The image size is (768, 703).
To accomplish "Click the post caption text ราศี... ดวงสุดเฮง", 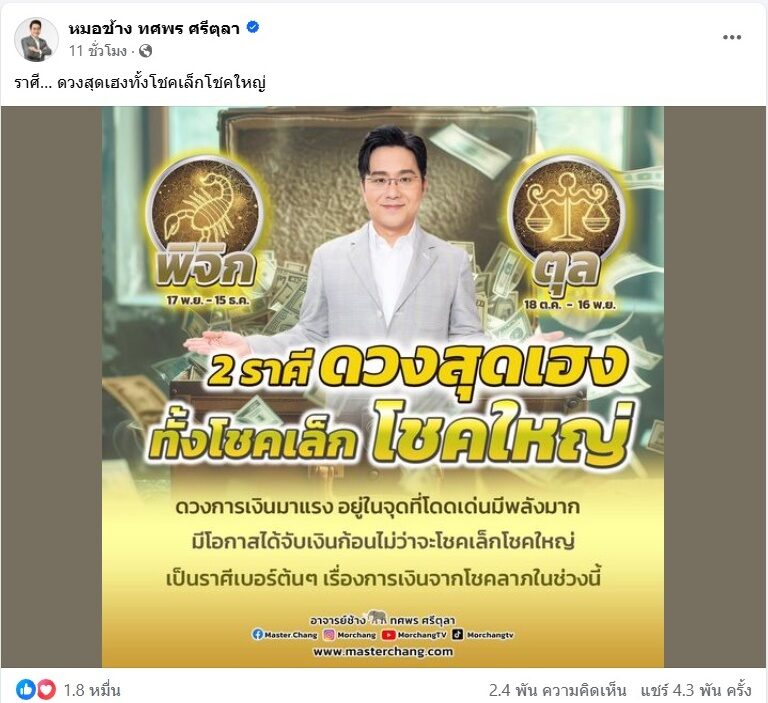I will (140, 83).
